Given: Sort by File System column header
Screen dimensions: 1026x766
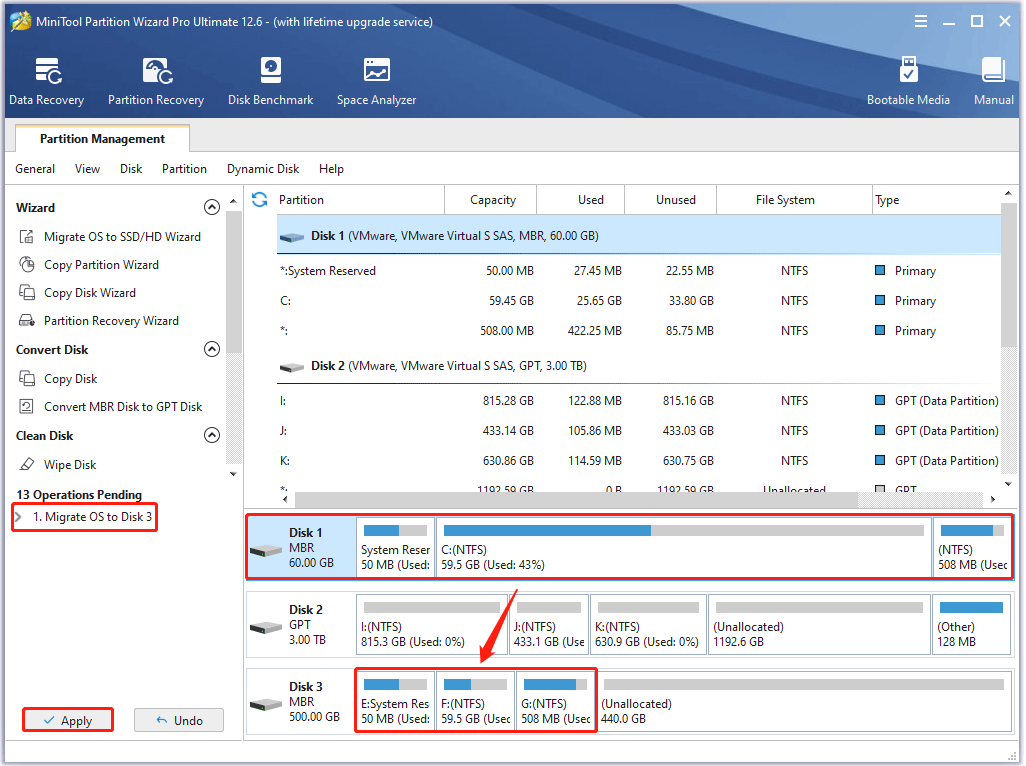Looking at the screenshot, I should pos(795,200).
